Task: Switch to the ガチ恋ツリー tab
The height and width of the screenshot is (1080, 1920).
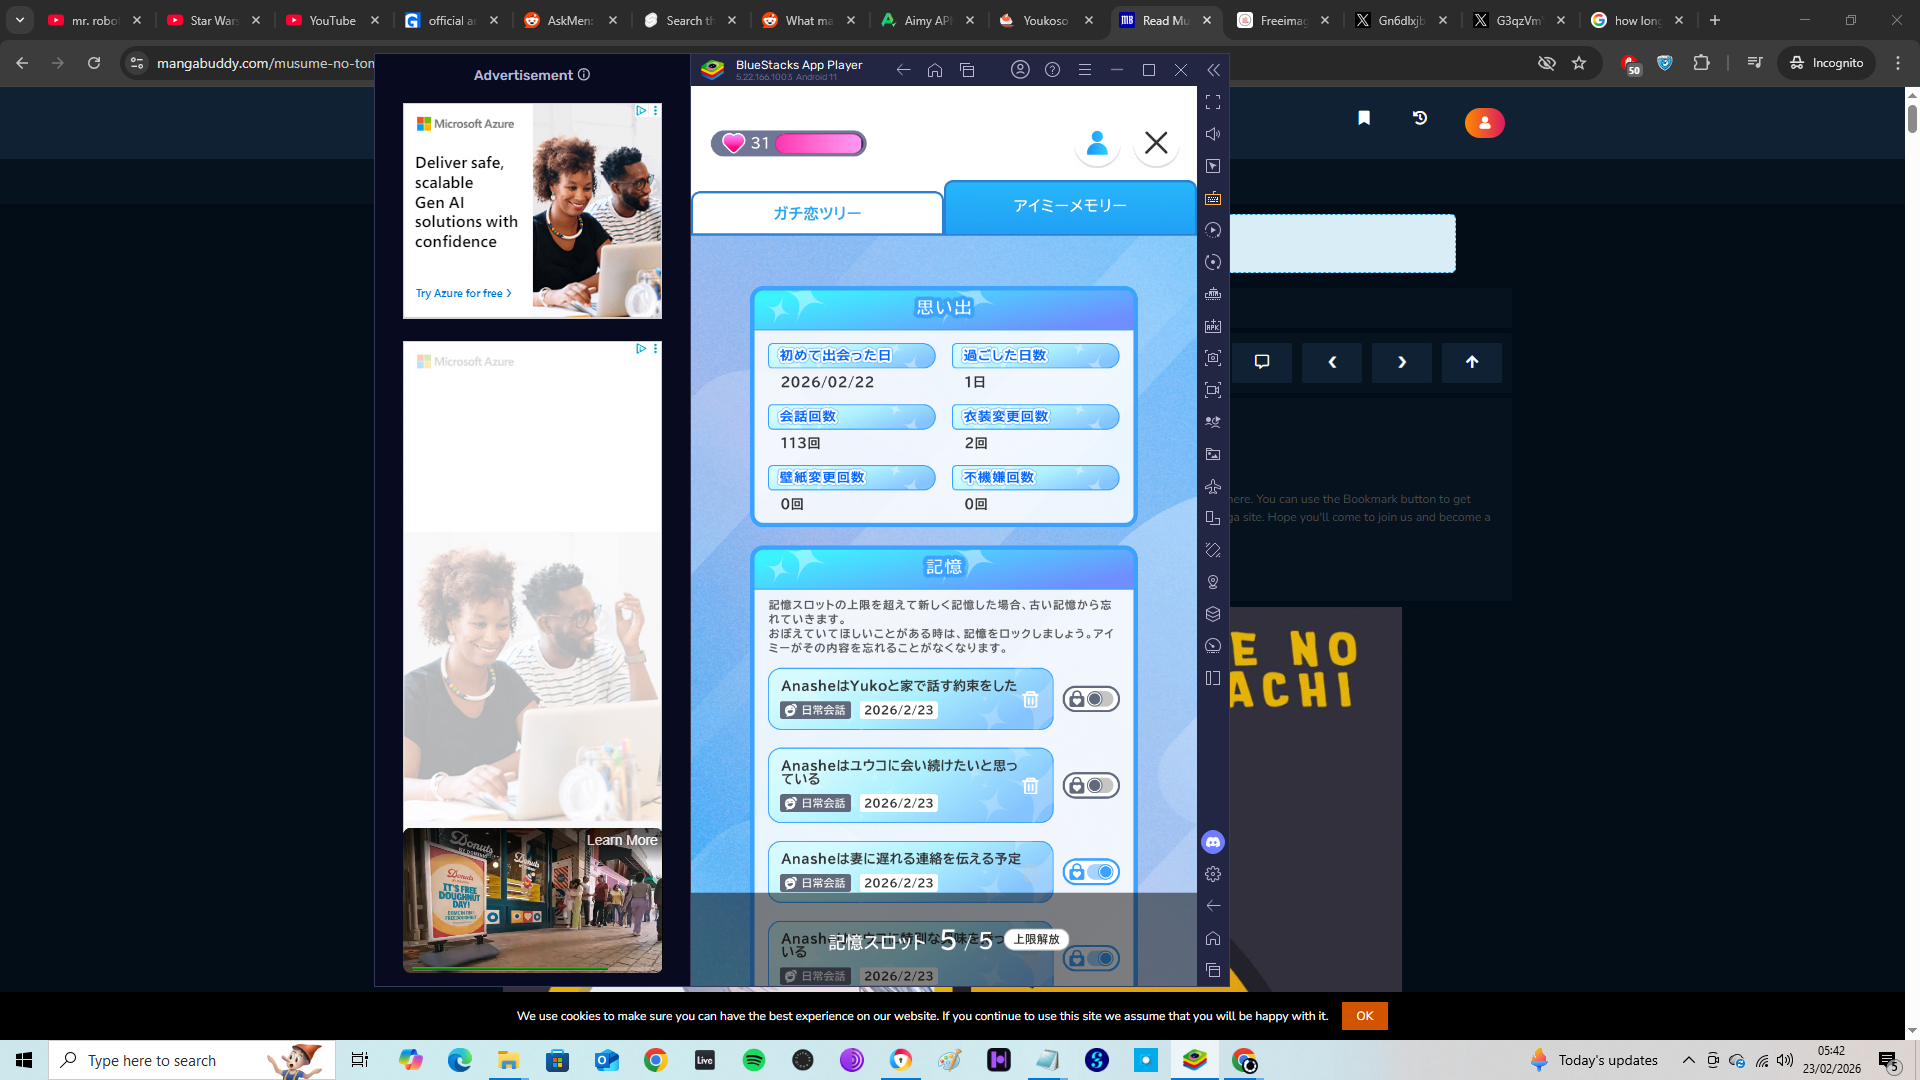Action: tap(817, 213)
